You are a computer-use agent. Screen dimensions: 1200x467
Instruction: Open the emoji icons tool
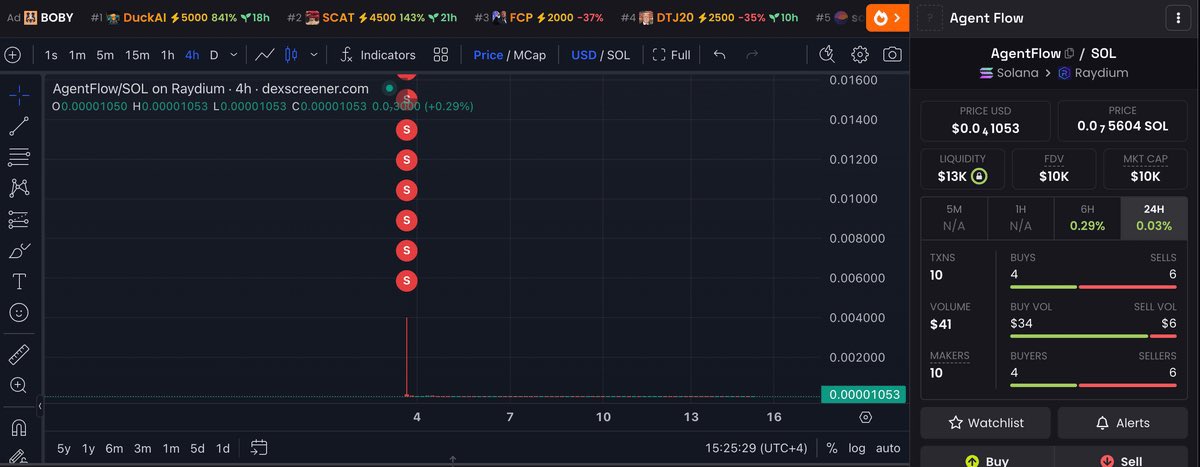pyautogui.click(x=18, y=313)
